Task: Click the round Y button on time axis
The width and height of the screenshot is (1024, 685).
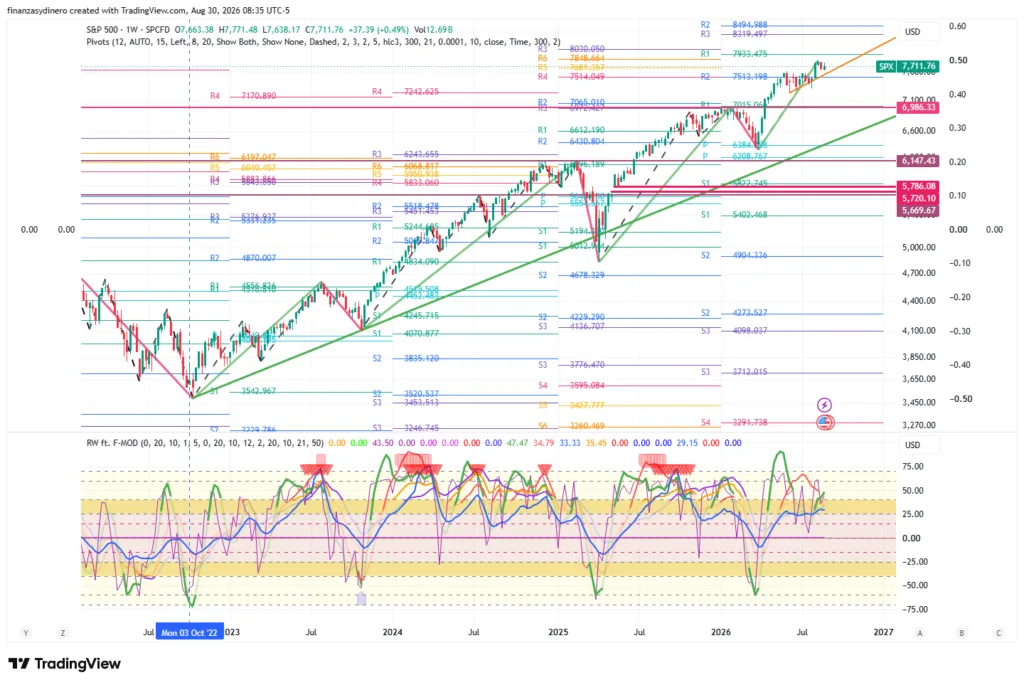Action: pos(25,633)
